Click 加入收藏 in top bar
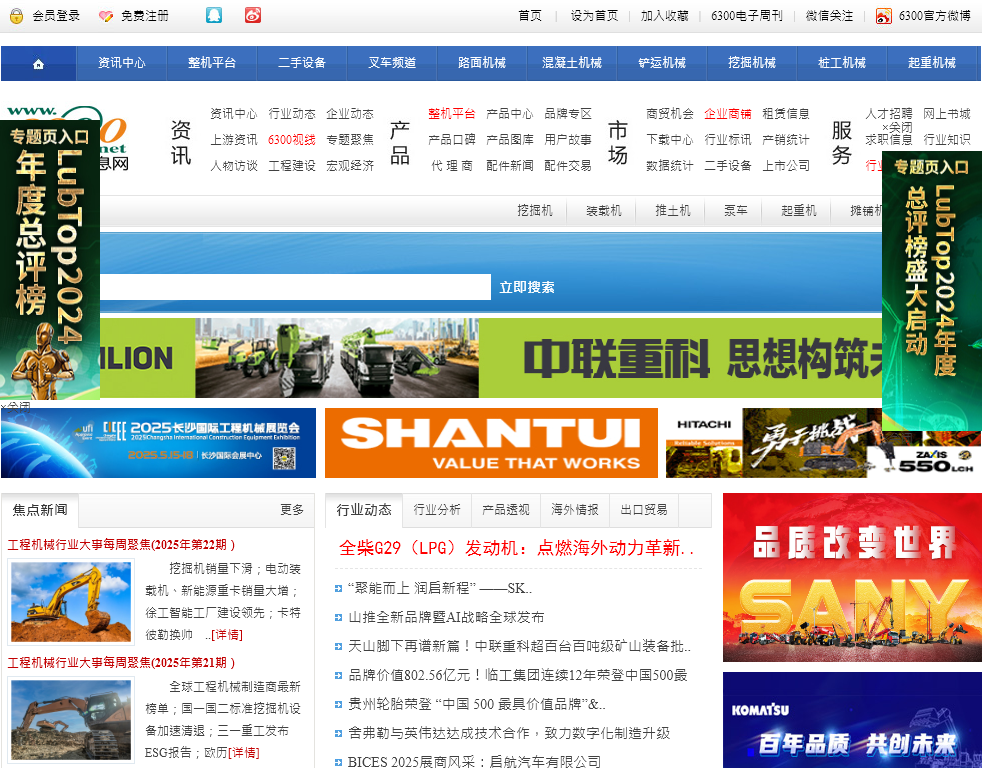 (x=664, y=16)
